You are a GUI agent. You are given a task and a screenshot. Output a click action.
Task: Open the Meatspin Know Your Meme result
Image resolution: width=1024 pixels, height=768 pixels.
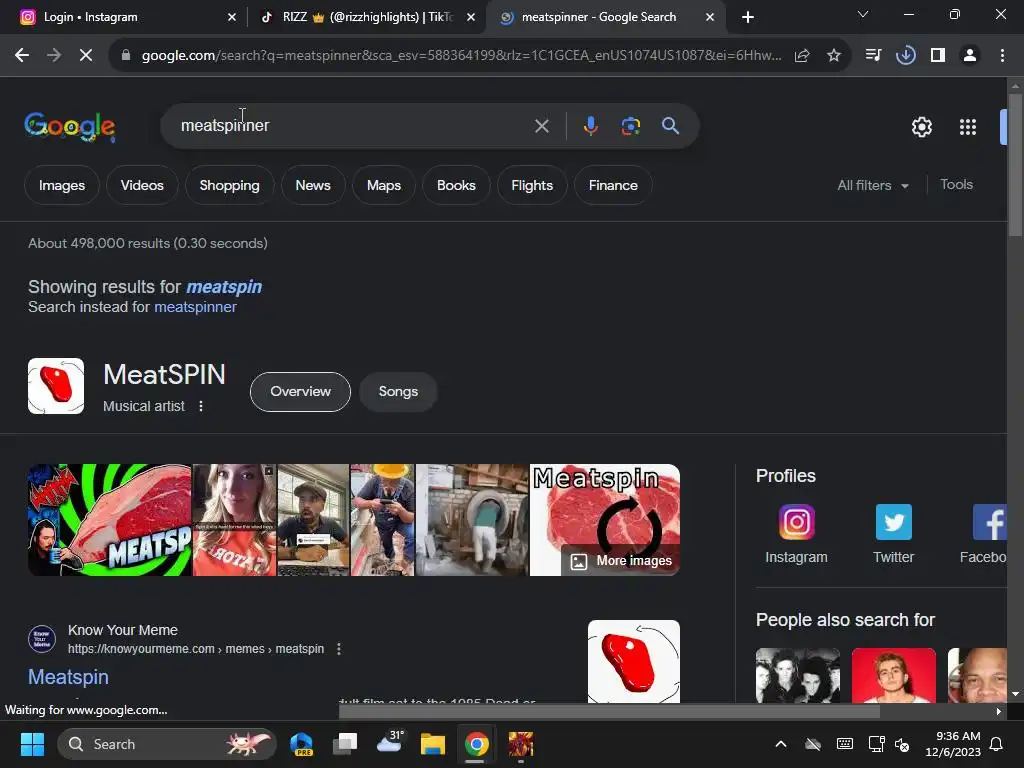point(68,677)
